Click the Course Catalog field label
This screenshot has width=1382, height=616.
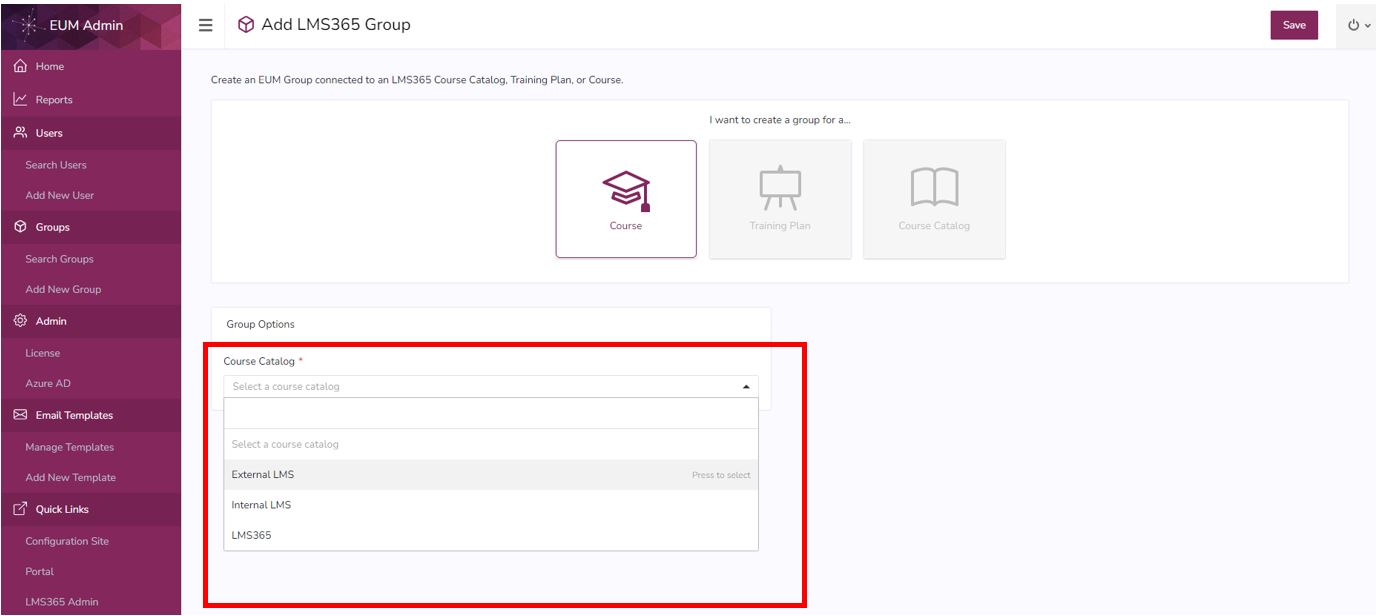click(259, 361)
